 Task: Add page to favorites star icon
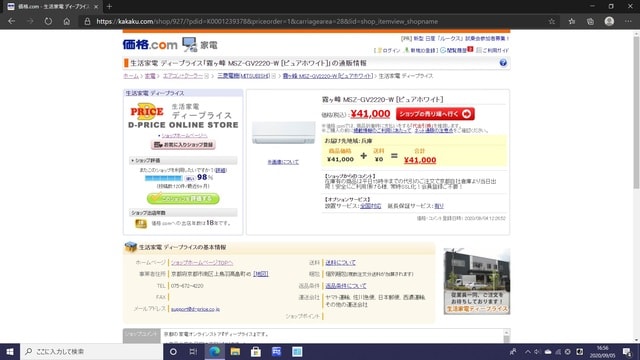[552, 21]
